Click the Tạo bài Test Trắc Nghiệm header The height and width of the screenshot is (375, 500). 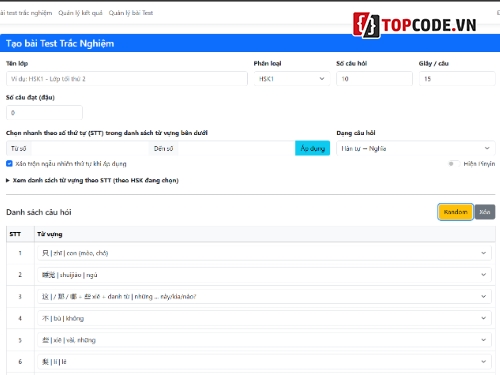[x=60, y=43]
